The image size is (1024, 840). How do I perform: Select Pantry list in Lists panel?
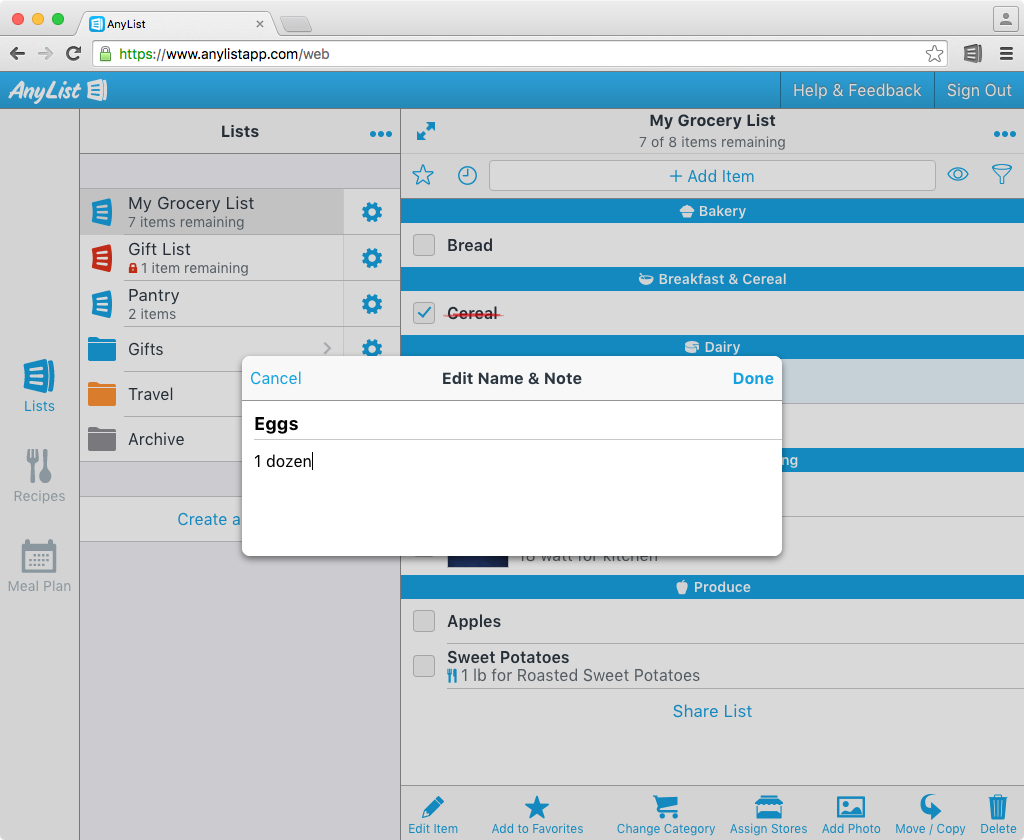212,304
